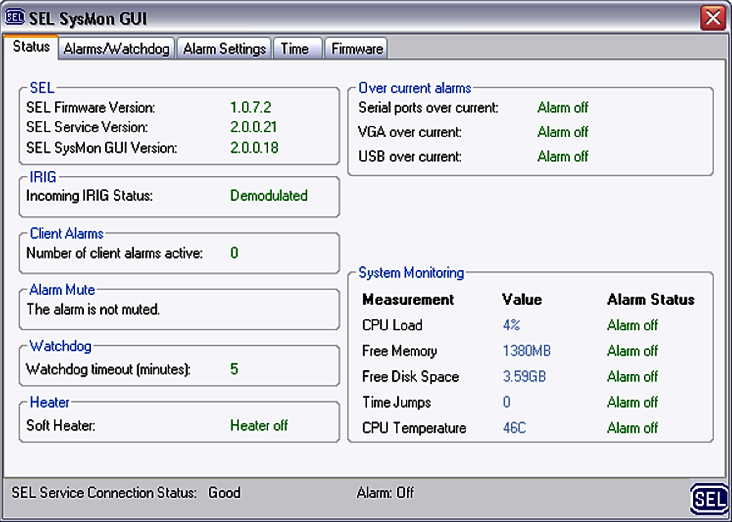Close the SEL SysMon GUI window
Image resolution: width=732 pixels, height=522 pixels.
point(713,18)
